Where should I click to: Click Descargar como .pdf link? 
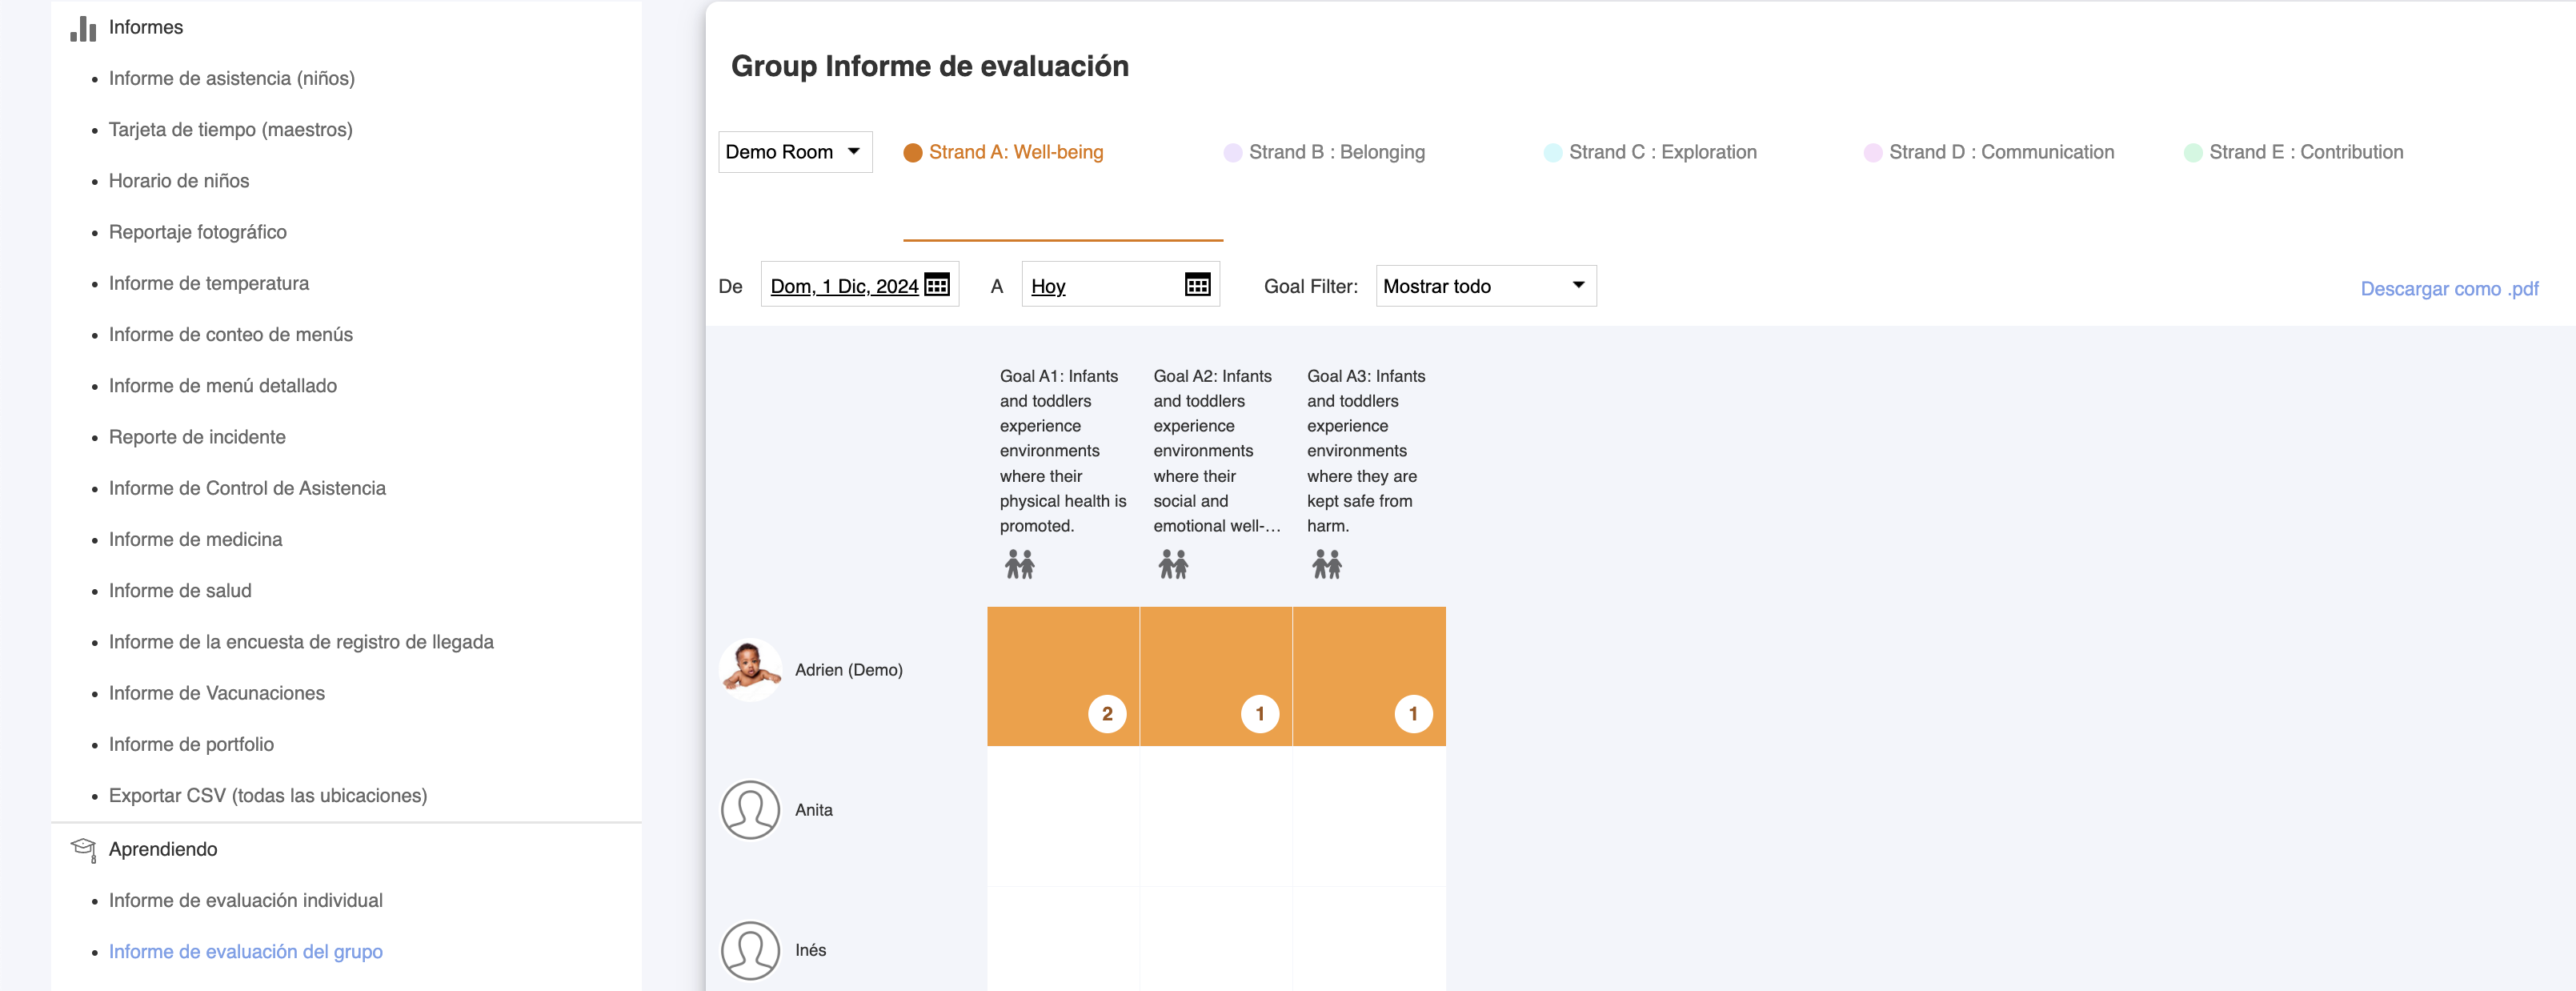point(2448,289)
